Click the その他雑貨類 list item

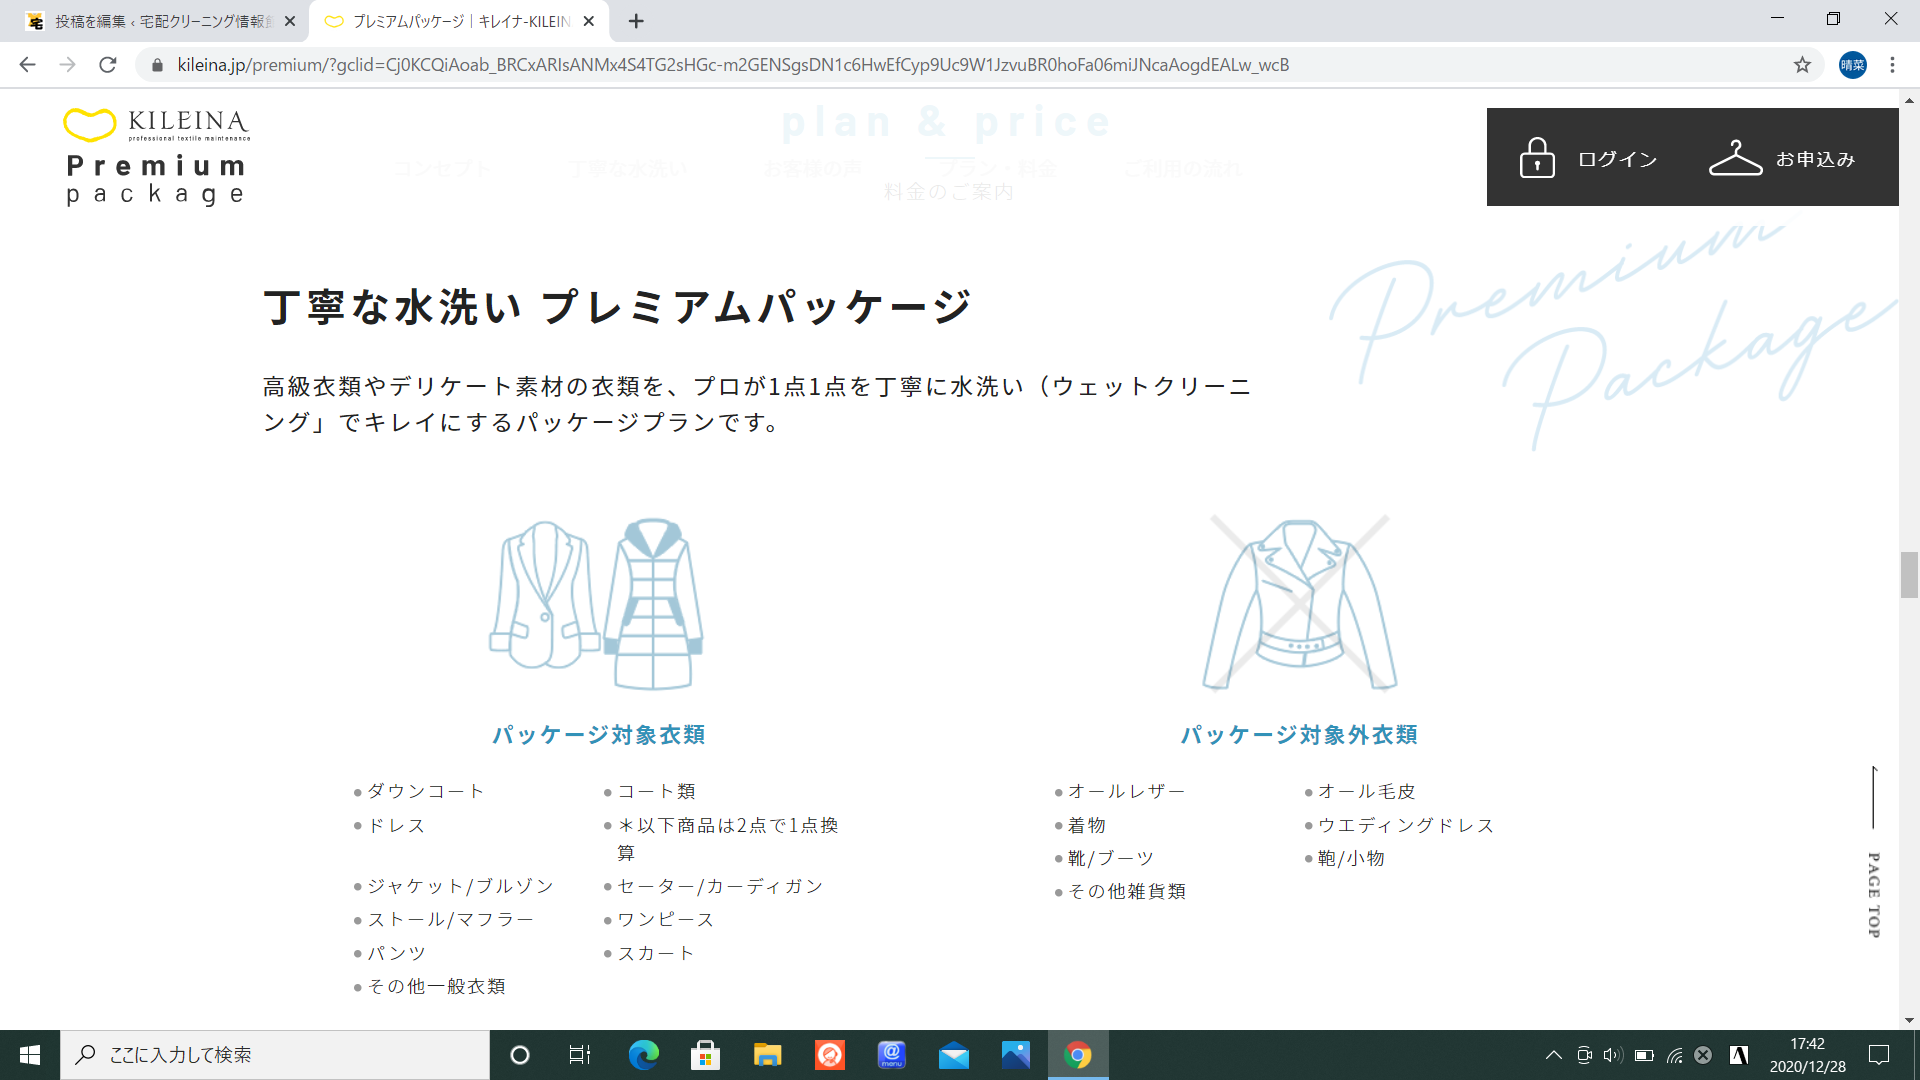1127,891
